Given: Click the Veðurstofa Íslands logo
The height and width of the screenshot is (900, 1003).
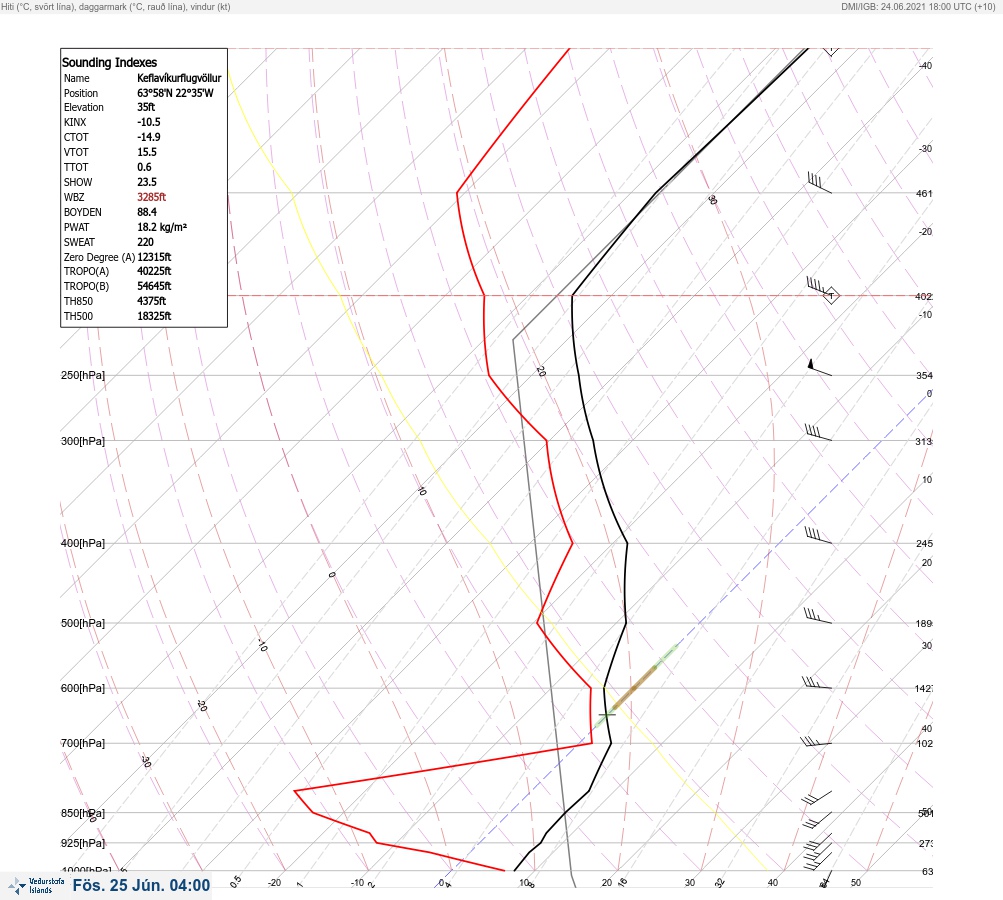Looking at the screenshot, I should (x=36, y=886).
